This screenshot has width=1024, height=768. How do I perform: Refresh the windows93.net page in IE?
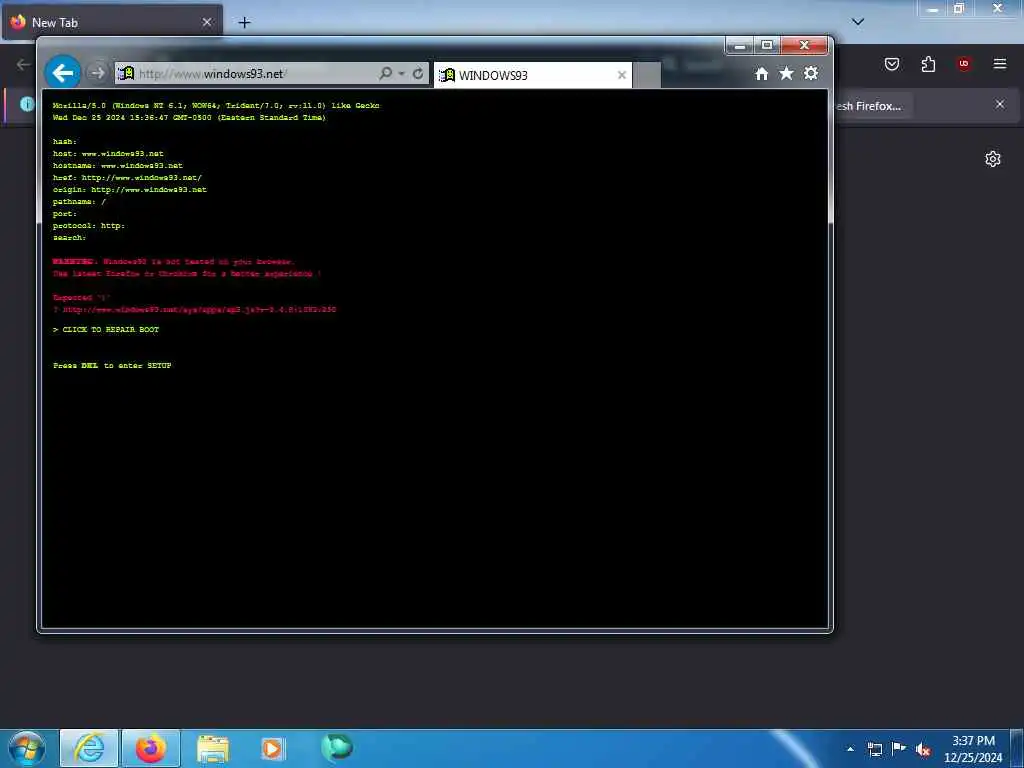click(x=418, y=73)
